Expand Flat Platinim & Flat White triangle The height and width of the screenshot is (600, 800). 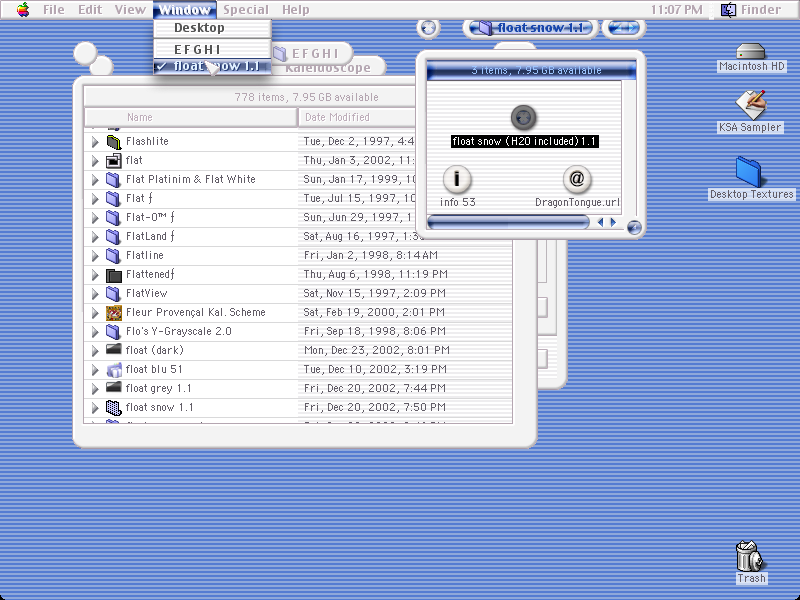(95, 180)
